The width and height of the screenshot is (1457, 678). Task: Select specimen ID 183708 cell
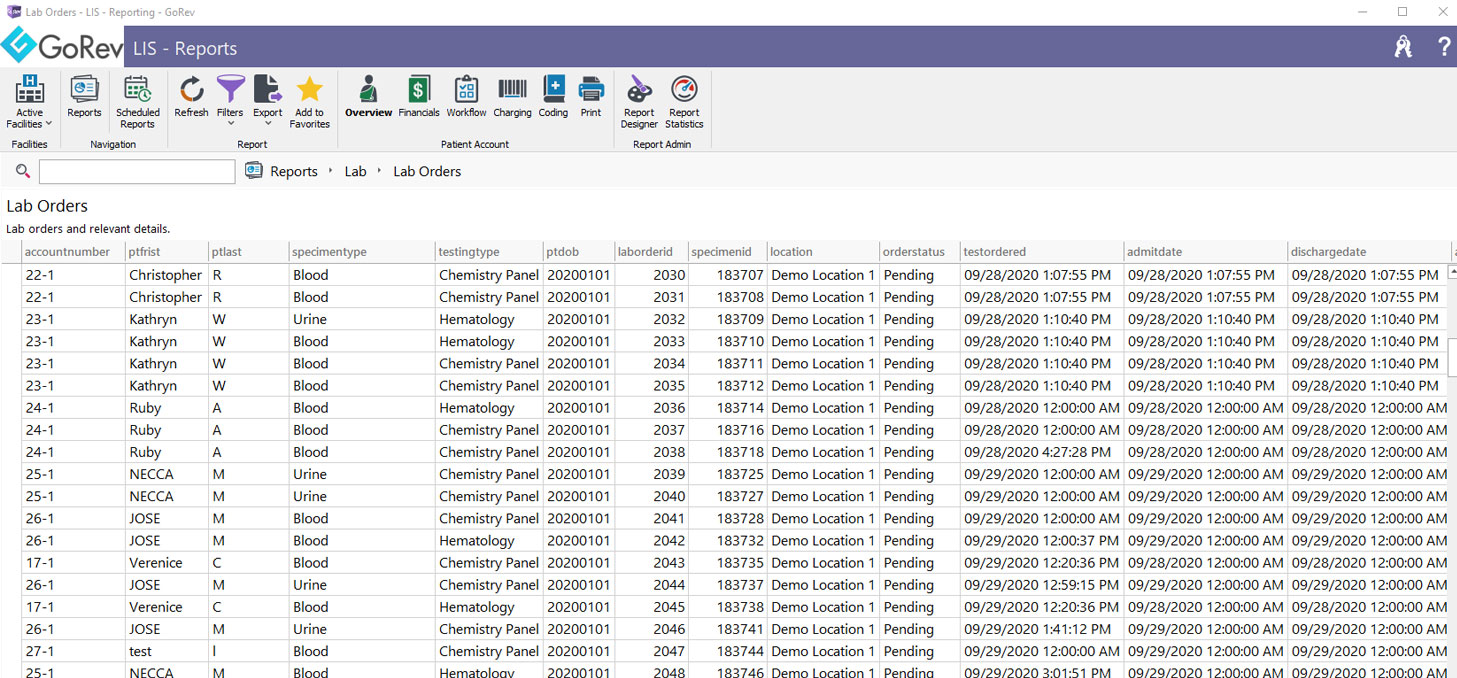click(728, 297)
